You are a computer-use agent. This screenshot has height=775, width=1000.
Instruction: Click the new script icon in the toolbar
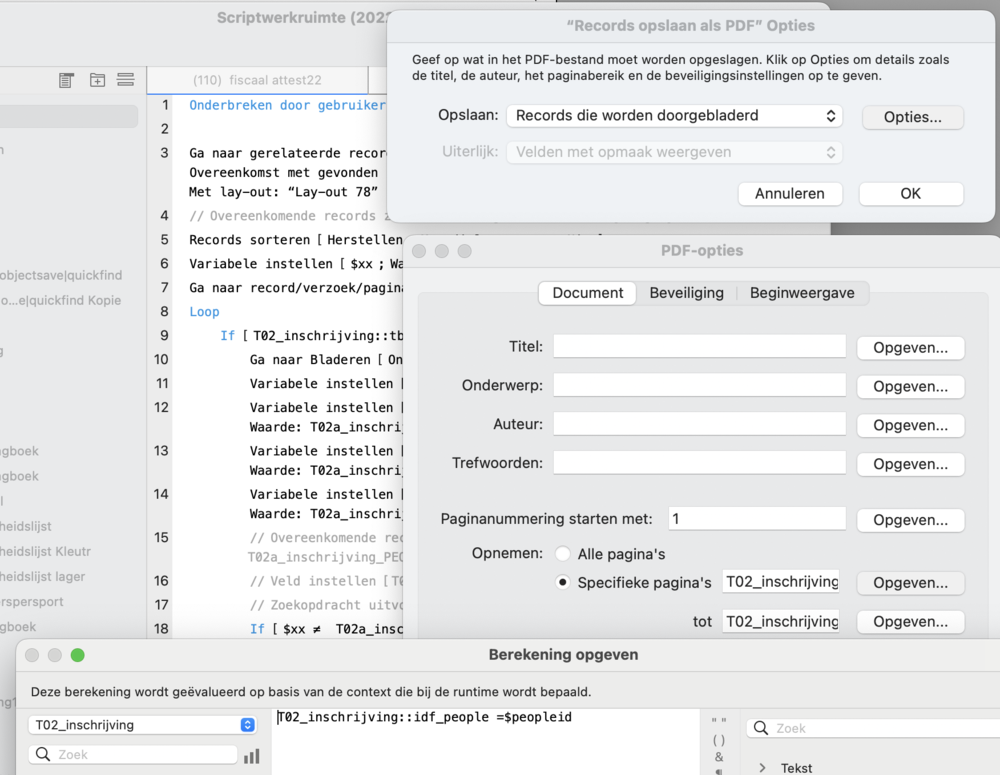click(66, 80)
